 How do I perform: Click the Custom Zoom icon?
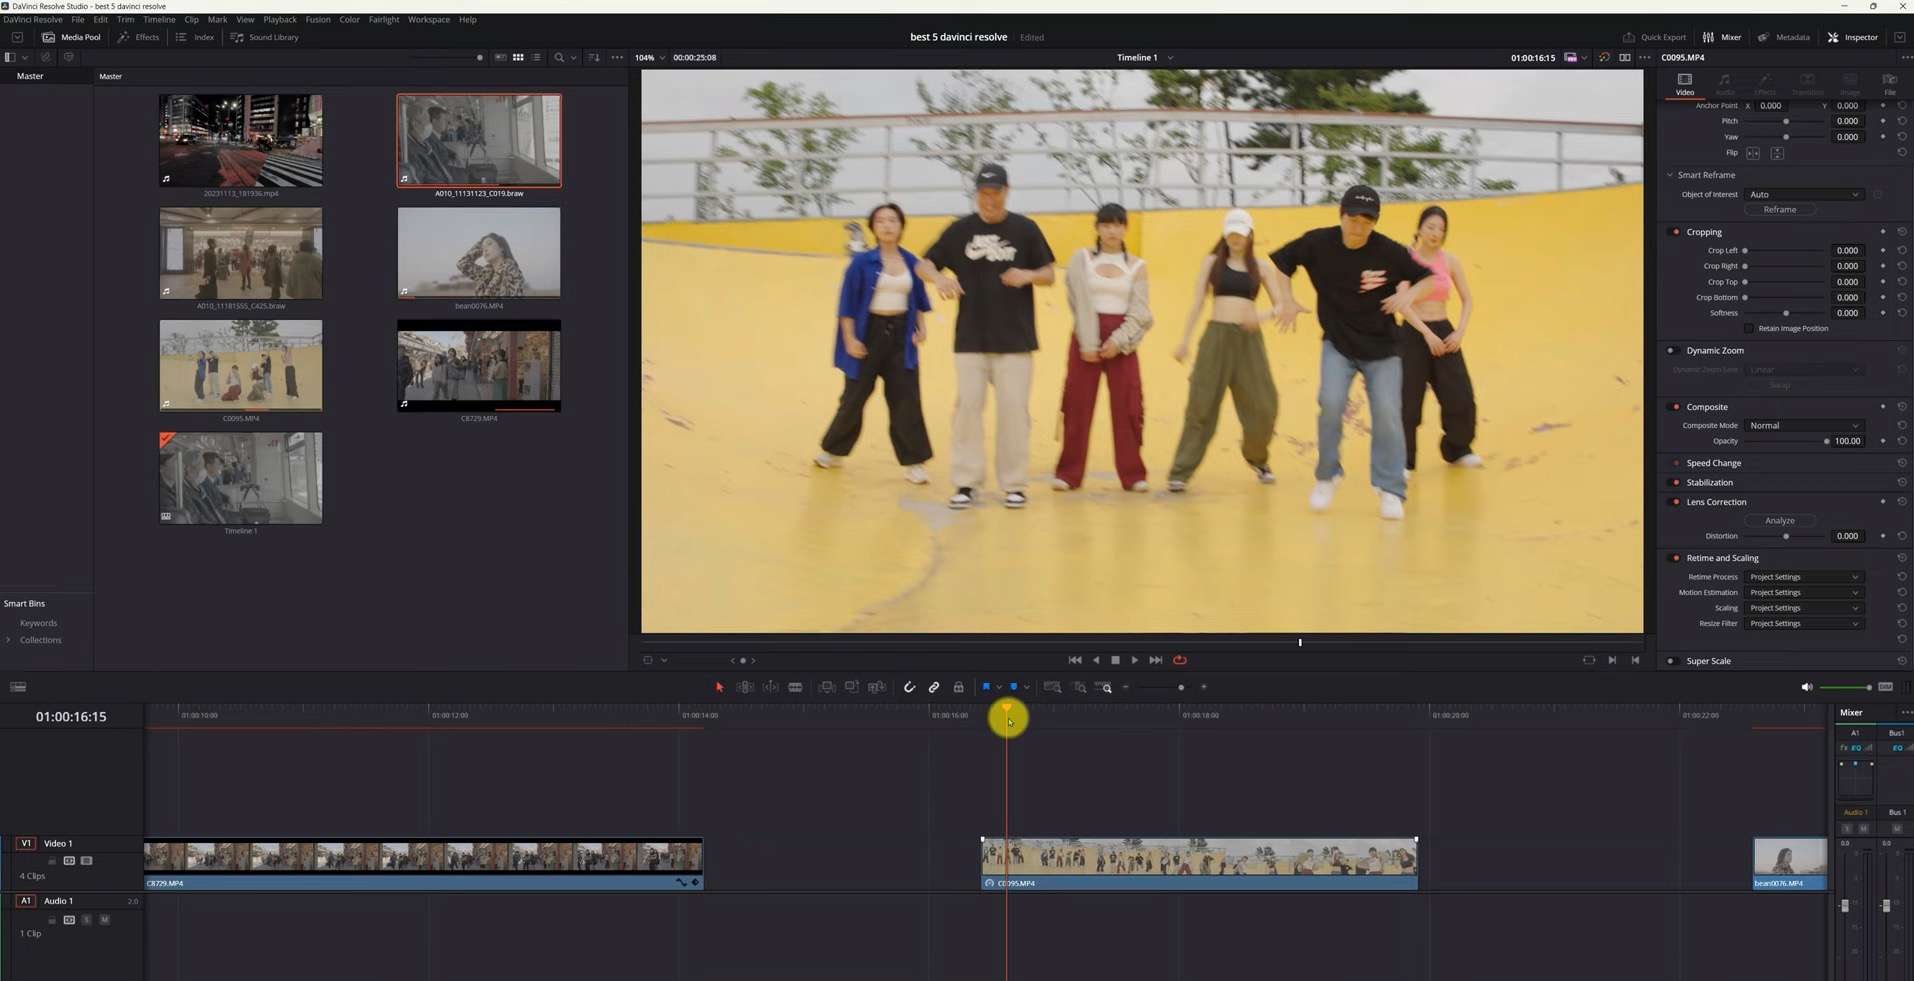(1104, 687)
